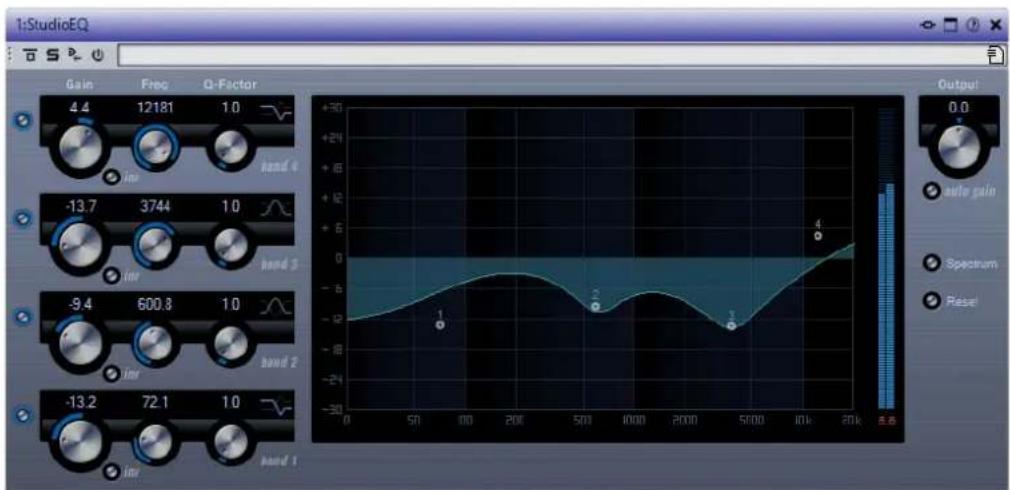Screen dimensions: 1010x490
Task: Toggle the band 1 enable button
Action: point(24,416)
